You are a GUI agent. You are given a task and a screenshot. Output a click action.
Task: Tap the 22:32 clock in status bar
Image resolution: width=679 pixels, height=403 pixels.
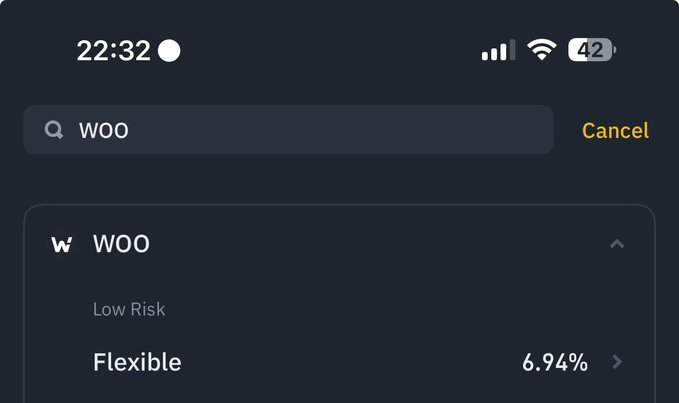[113, 50]
